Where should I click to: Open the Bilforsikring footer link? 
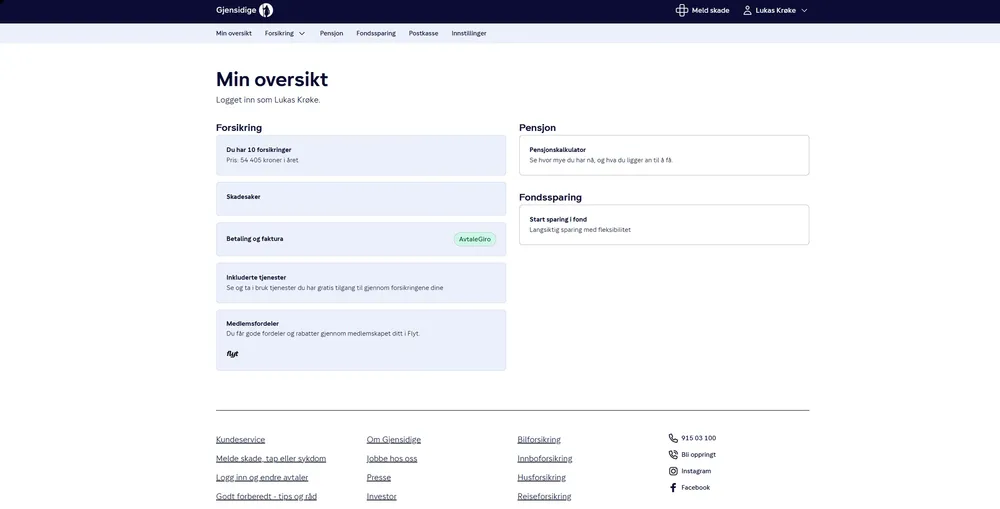pos(538,439)
